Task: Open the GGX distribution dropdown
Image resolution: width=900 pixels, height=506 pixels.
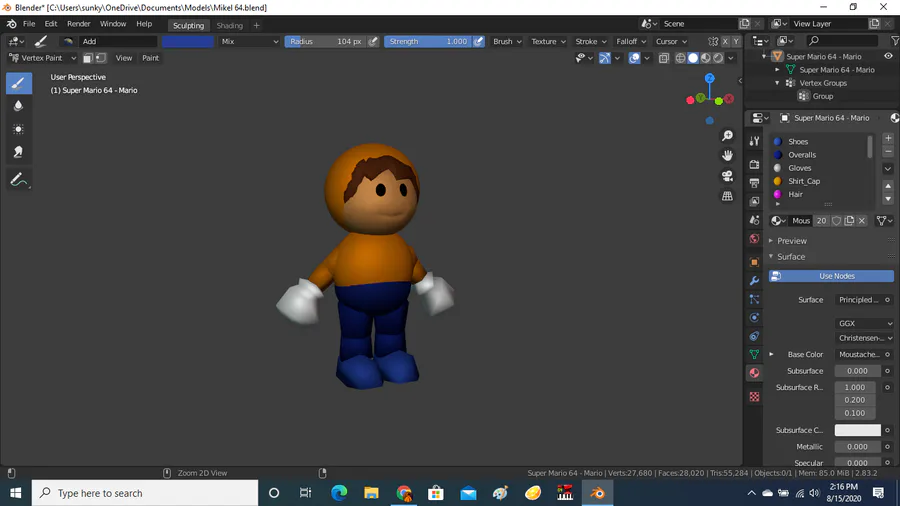Action: click(864, 324)
